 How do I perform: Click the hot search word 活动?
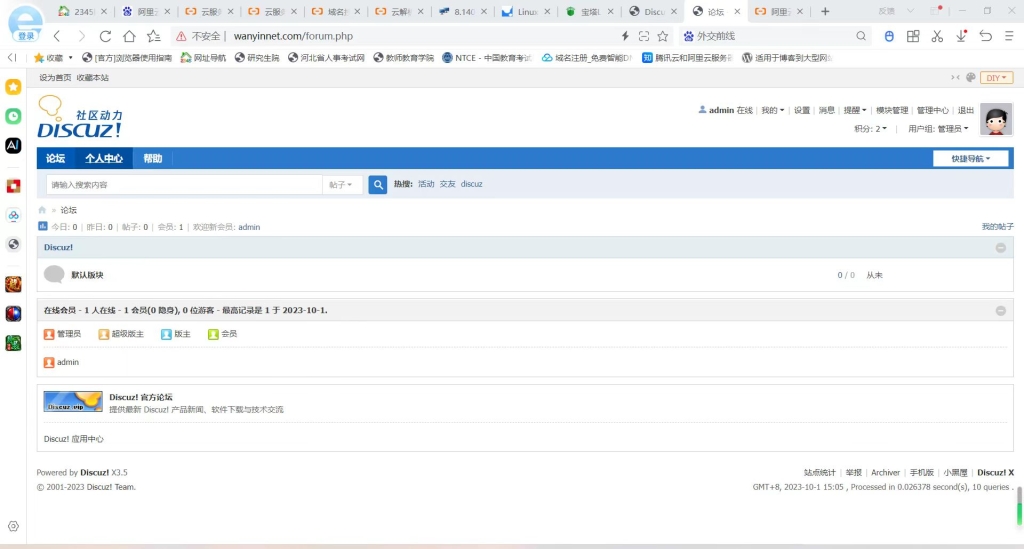(x=426, y=184)
